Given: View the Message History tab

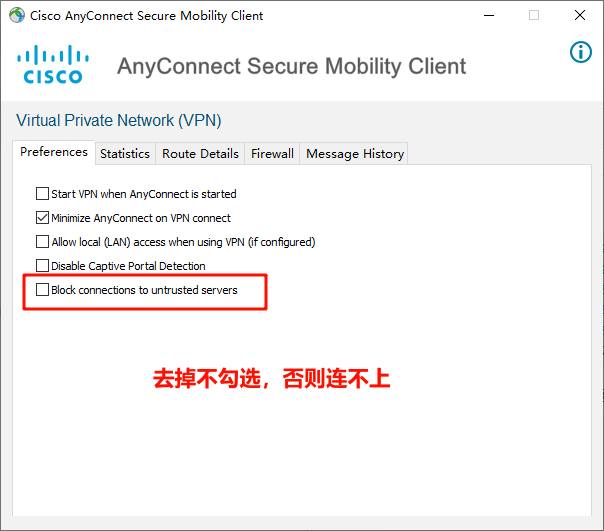Looking at the screenshot, I should 355,154.
